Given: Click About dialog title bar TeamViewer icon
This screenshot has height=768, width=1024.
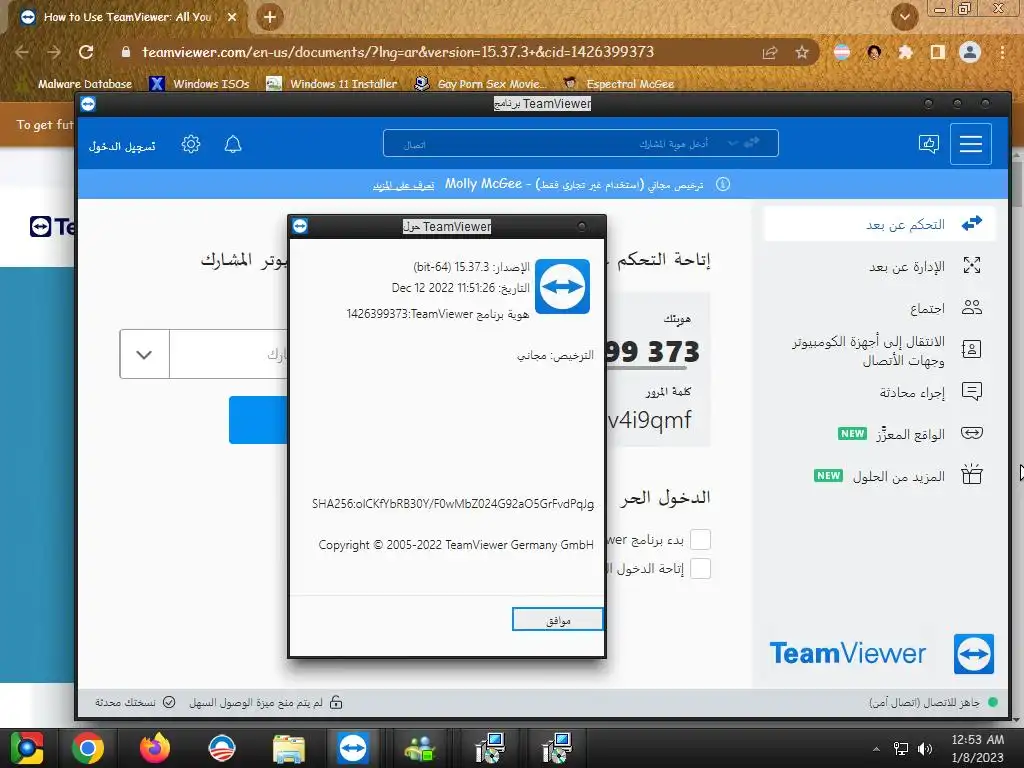Looking at the screenshot, I should point(300,226).
